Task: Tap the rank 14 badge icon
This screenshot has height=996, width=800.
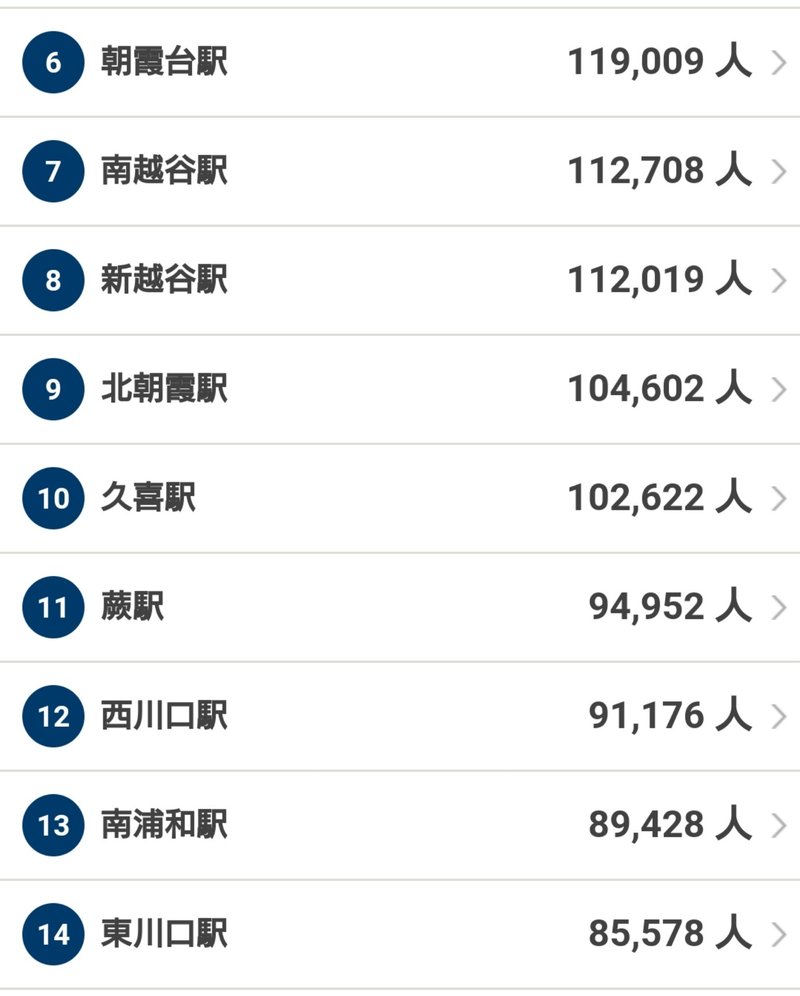Action: point(53,934)
